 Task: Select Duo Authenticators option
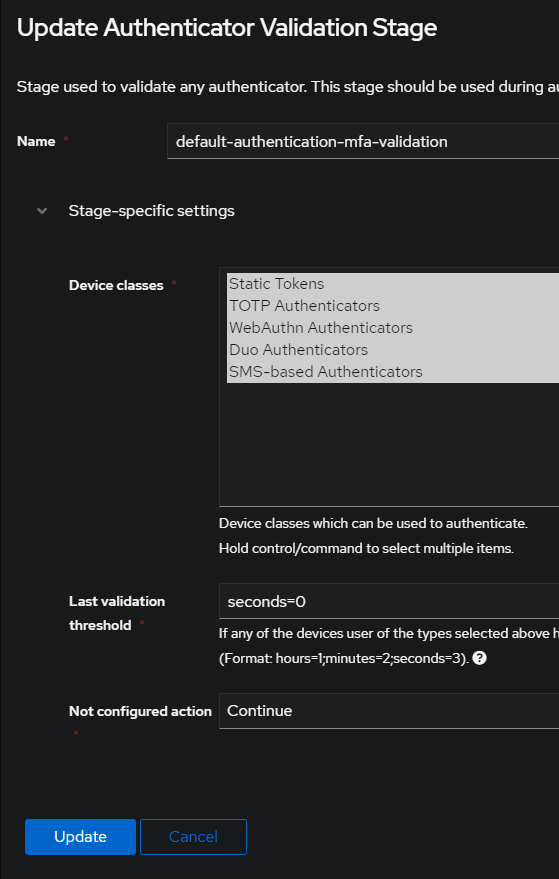pos(392,350)
